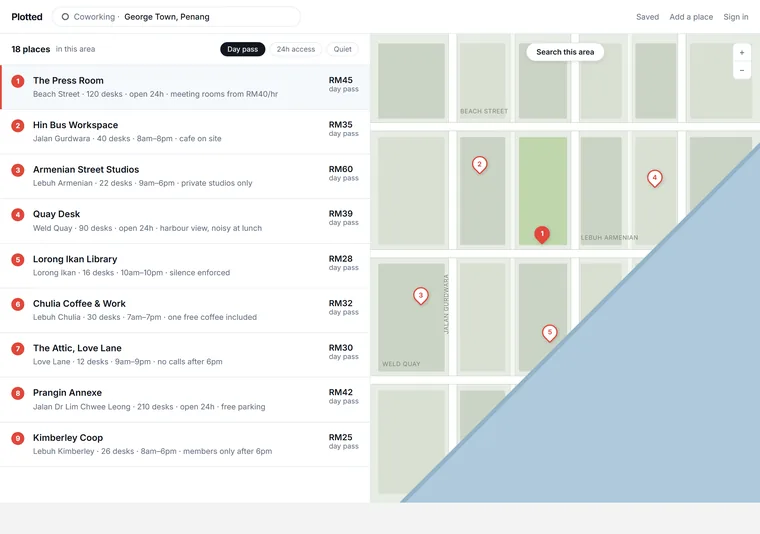This screenshot has width=760, height=534.
Task: Click map pin number 3
Action: click(x=421, y=296)
